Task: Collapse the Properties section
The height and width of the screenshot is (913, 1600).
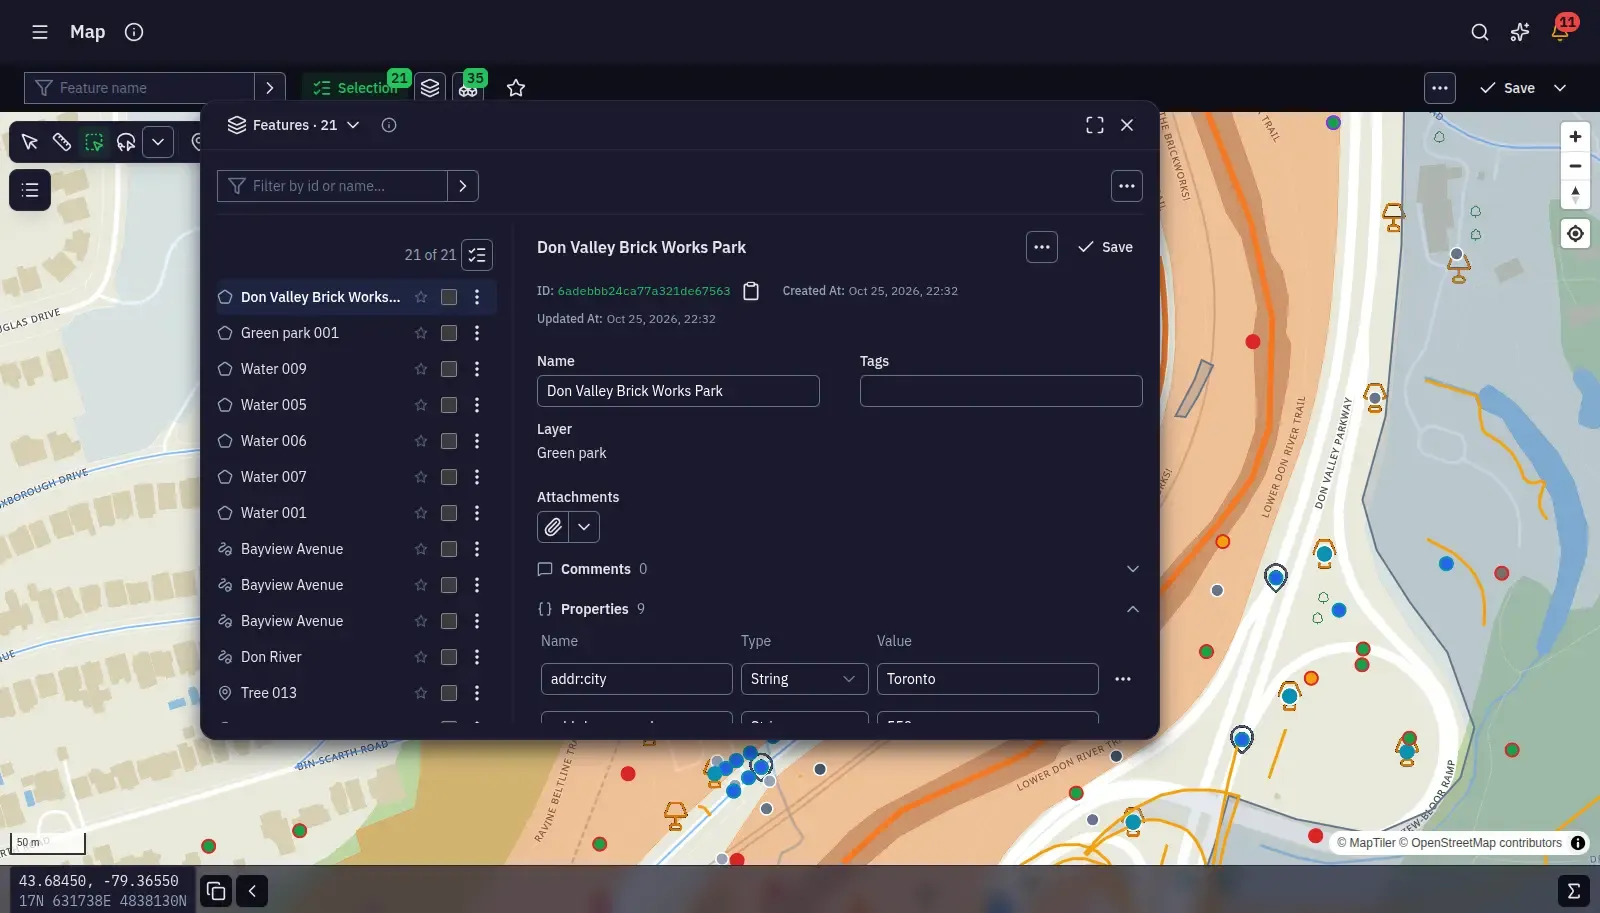Action: (x=1133, y=609)
